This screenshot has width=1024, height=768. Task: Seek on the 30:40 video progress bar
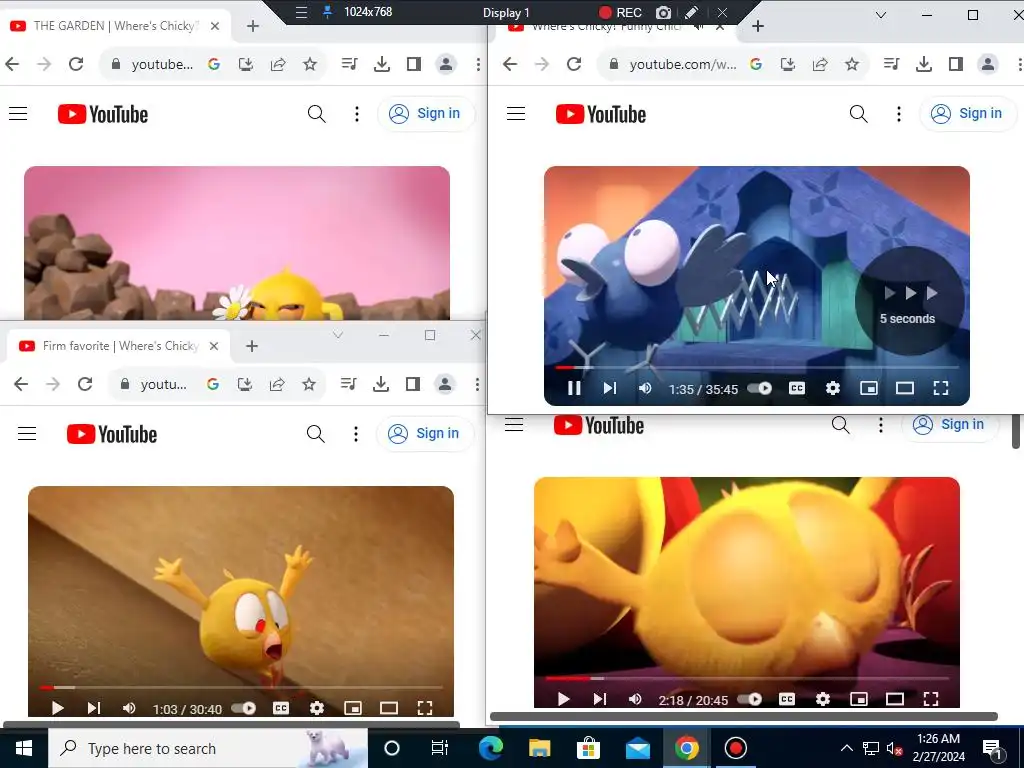[241, 688]
